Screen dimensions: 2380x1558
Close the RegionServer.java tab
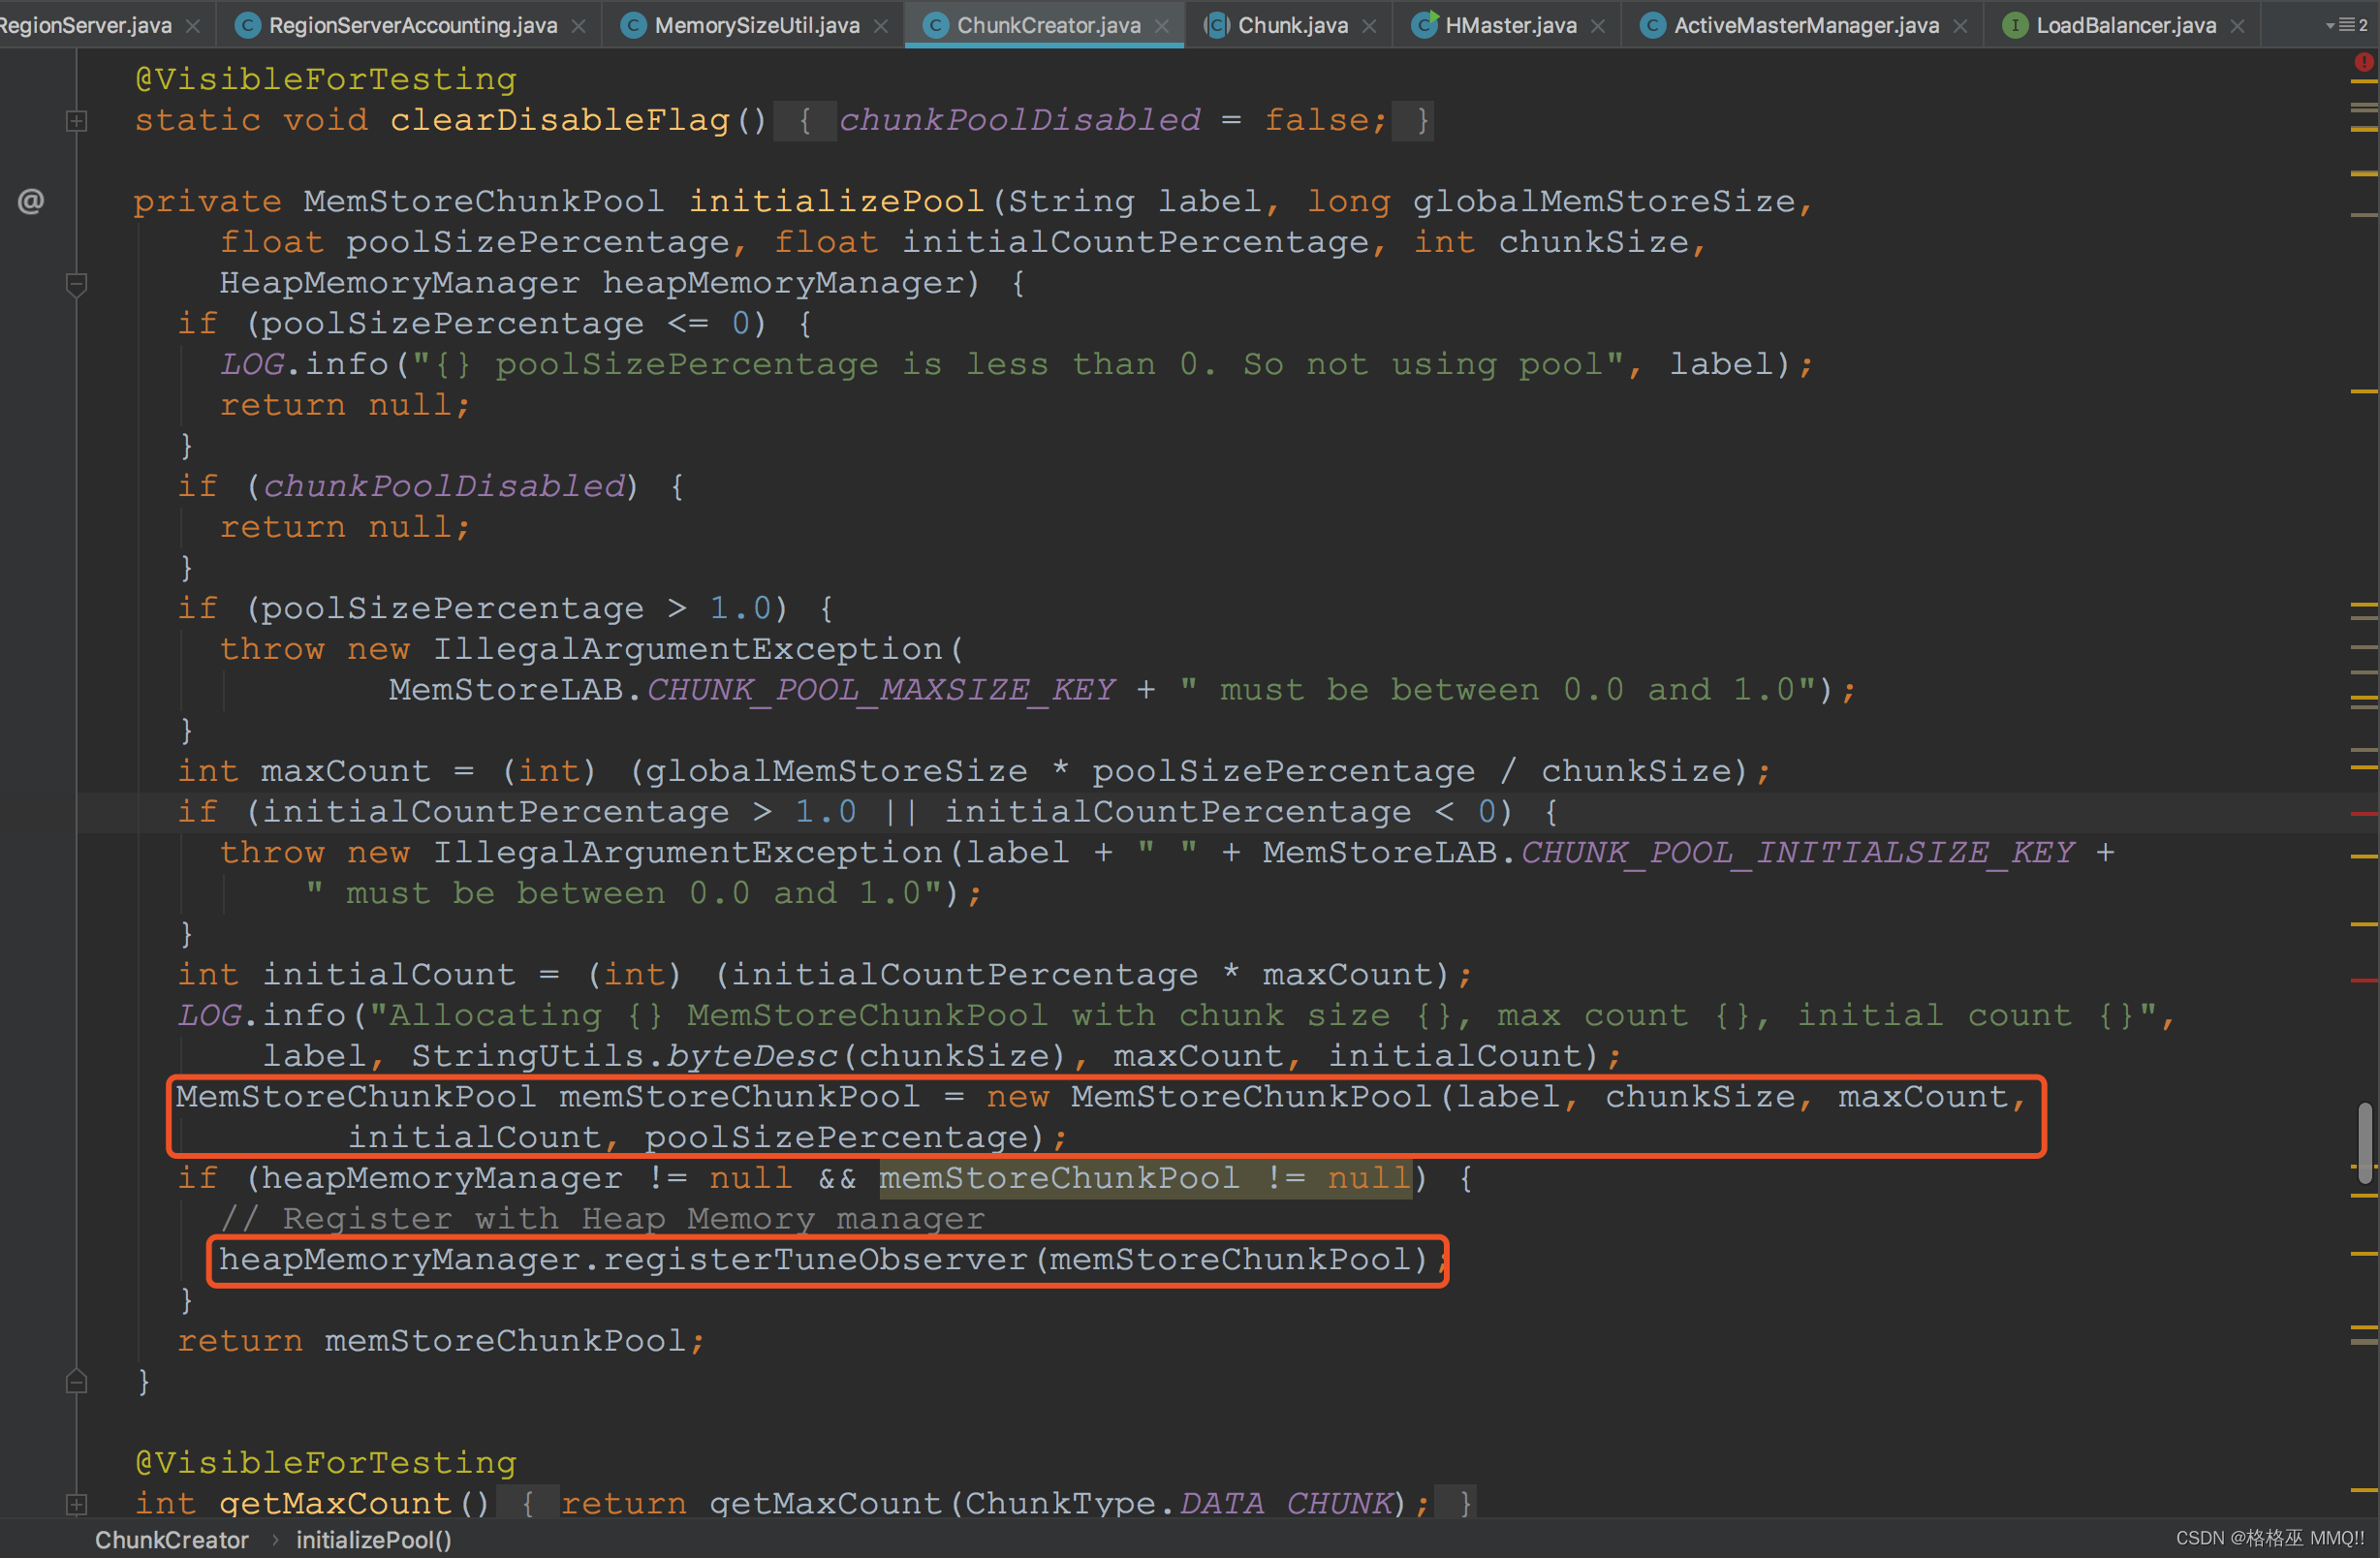click(x=193, y=26)
